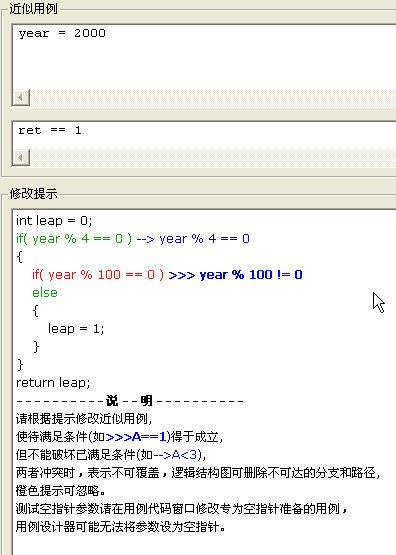
Task: Click the '修改提示' group label
Action: (x=33, y=194)
